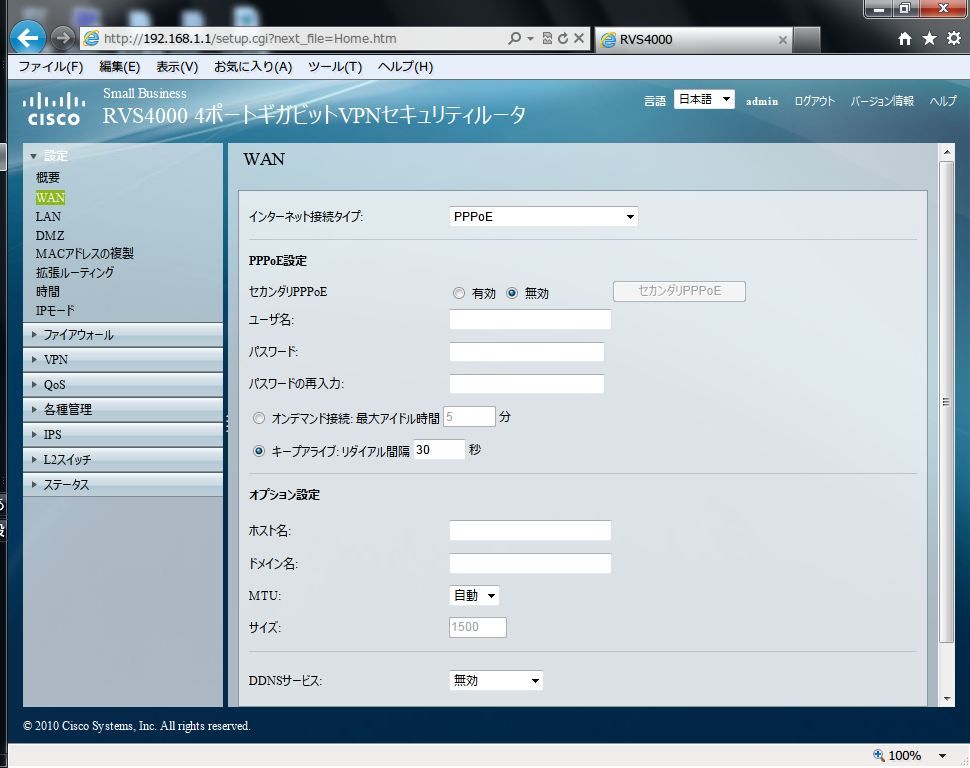Open the browser Tools gear icon

tap(954, 38)
